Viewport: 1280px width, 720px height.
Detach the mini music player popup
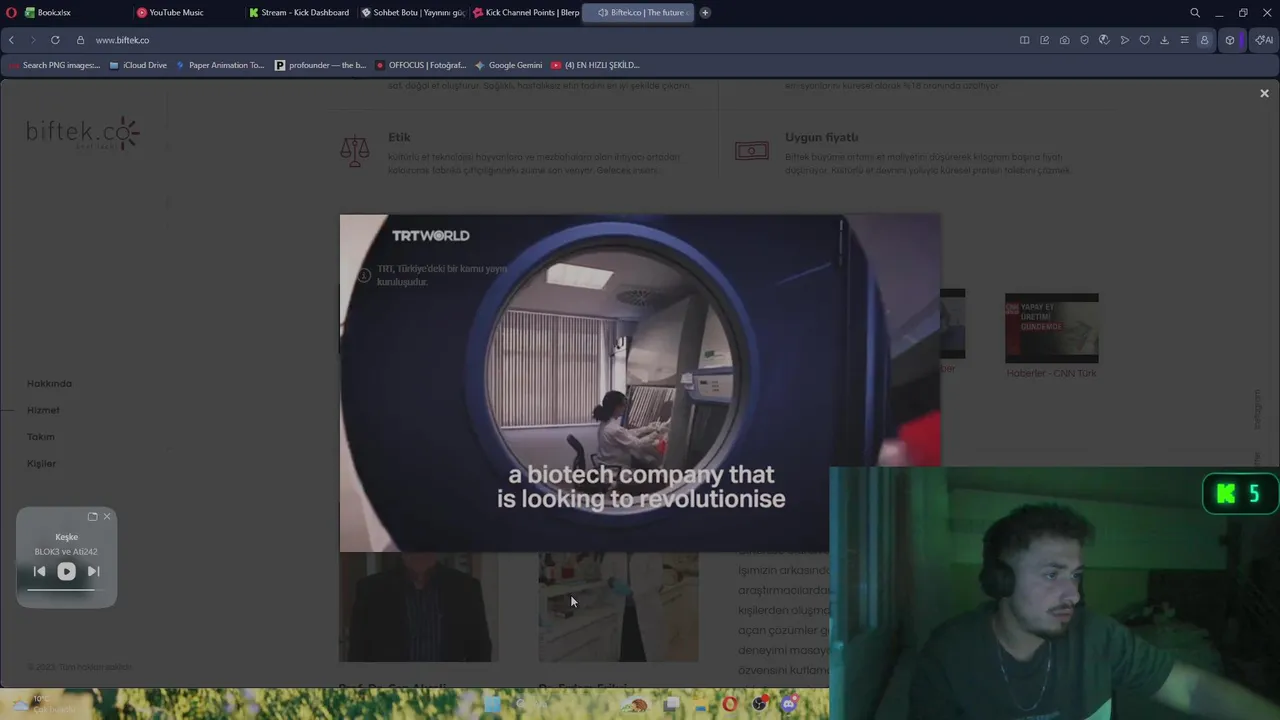[x=92, y=517]
